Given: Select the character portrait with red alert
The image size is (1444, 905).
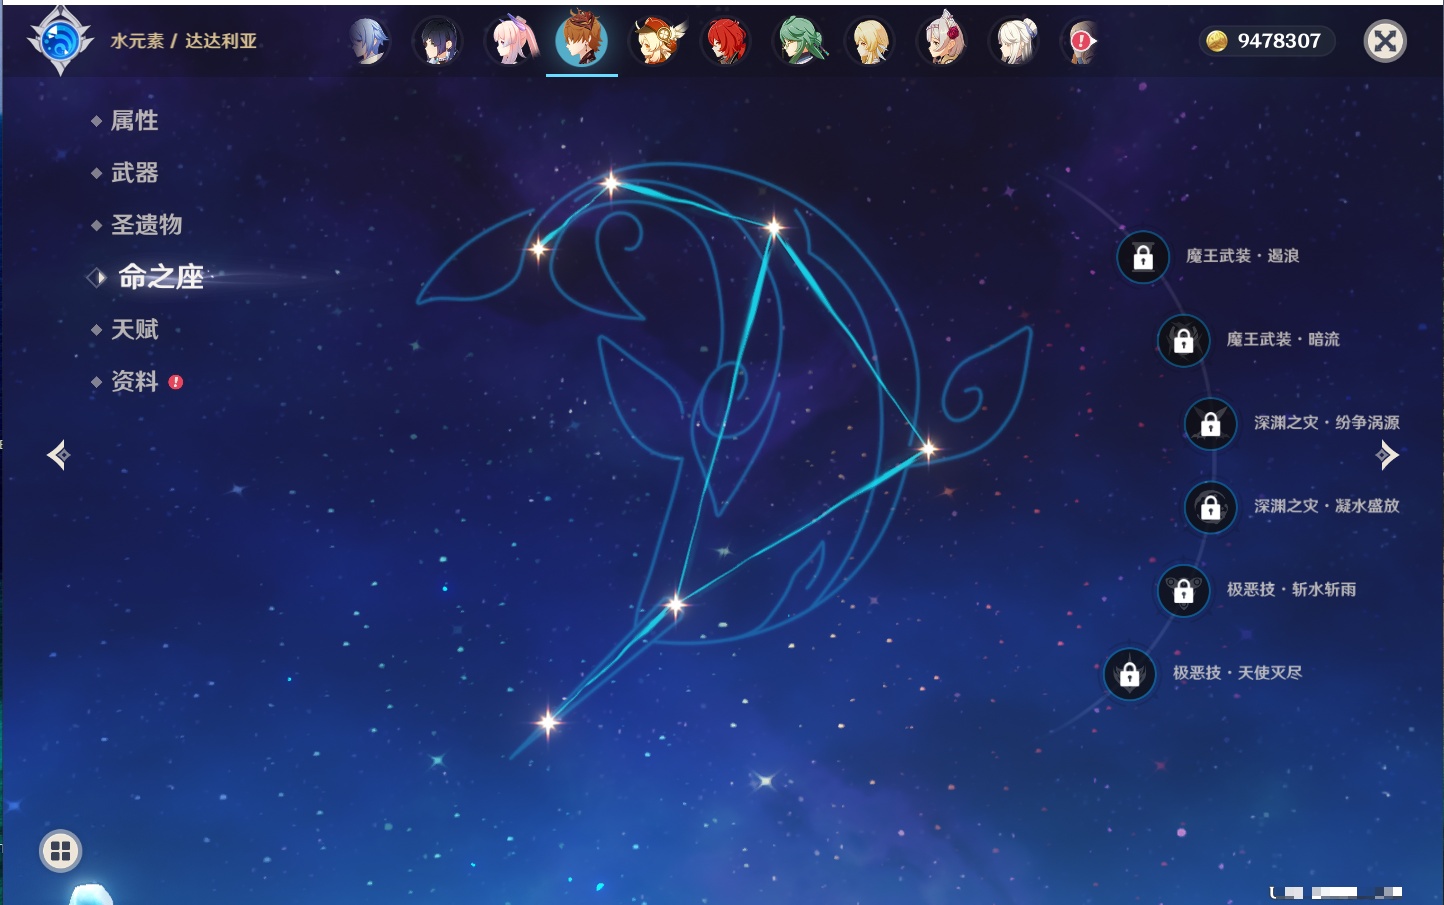Looking at the screenshot, I should tap(1082, 42).
